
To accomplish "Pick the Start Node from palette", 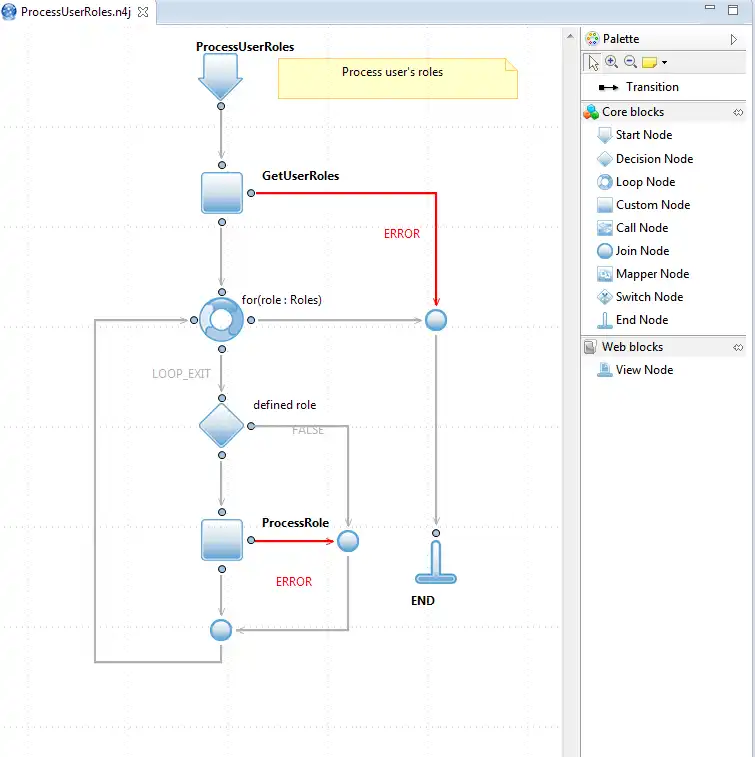I will click(635, 135).
